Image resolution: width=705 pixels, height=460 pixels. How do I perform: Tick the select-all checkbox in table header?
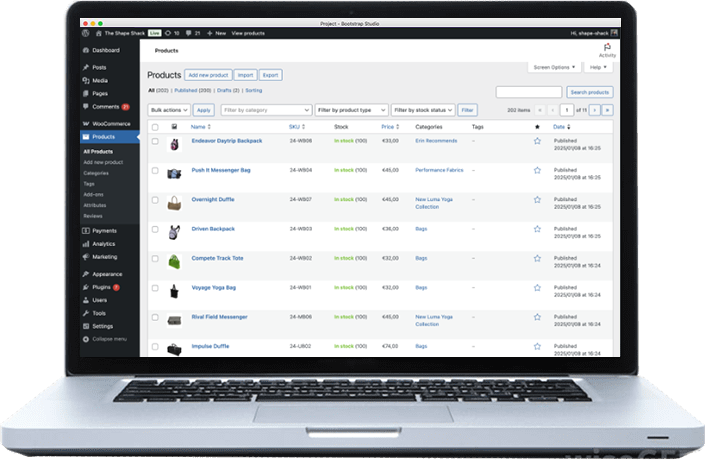[x=155, y=127]
